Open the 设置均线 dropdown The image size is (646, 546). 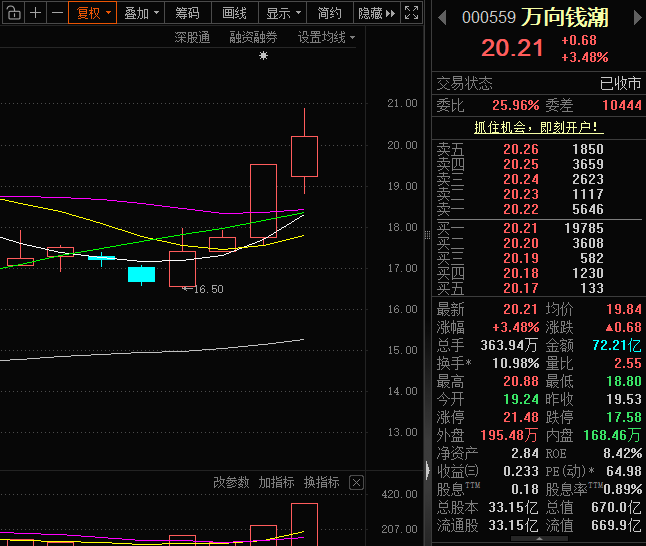pos(326,37)
